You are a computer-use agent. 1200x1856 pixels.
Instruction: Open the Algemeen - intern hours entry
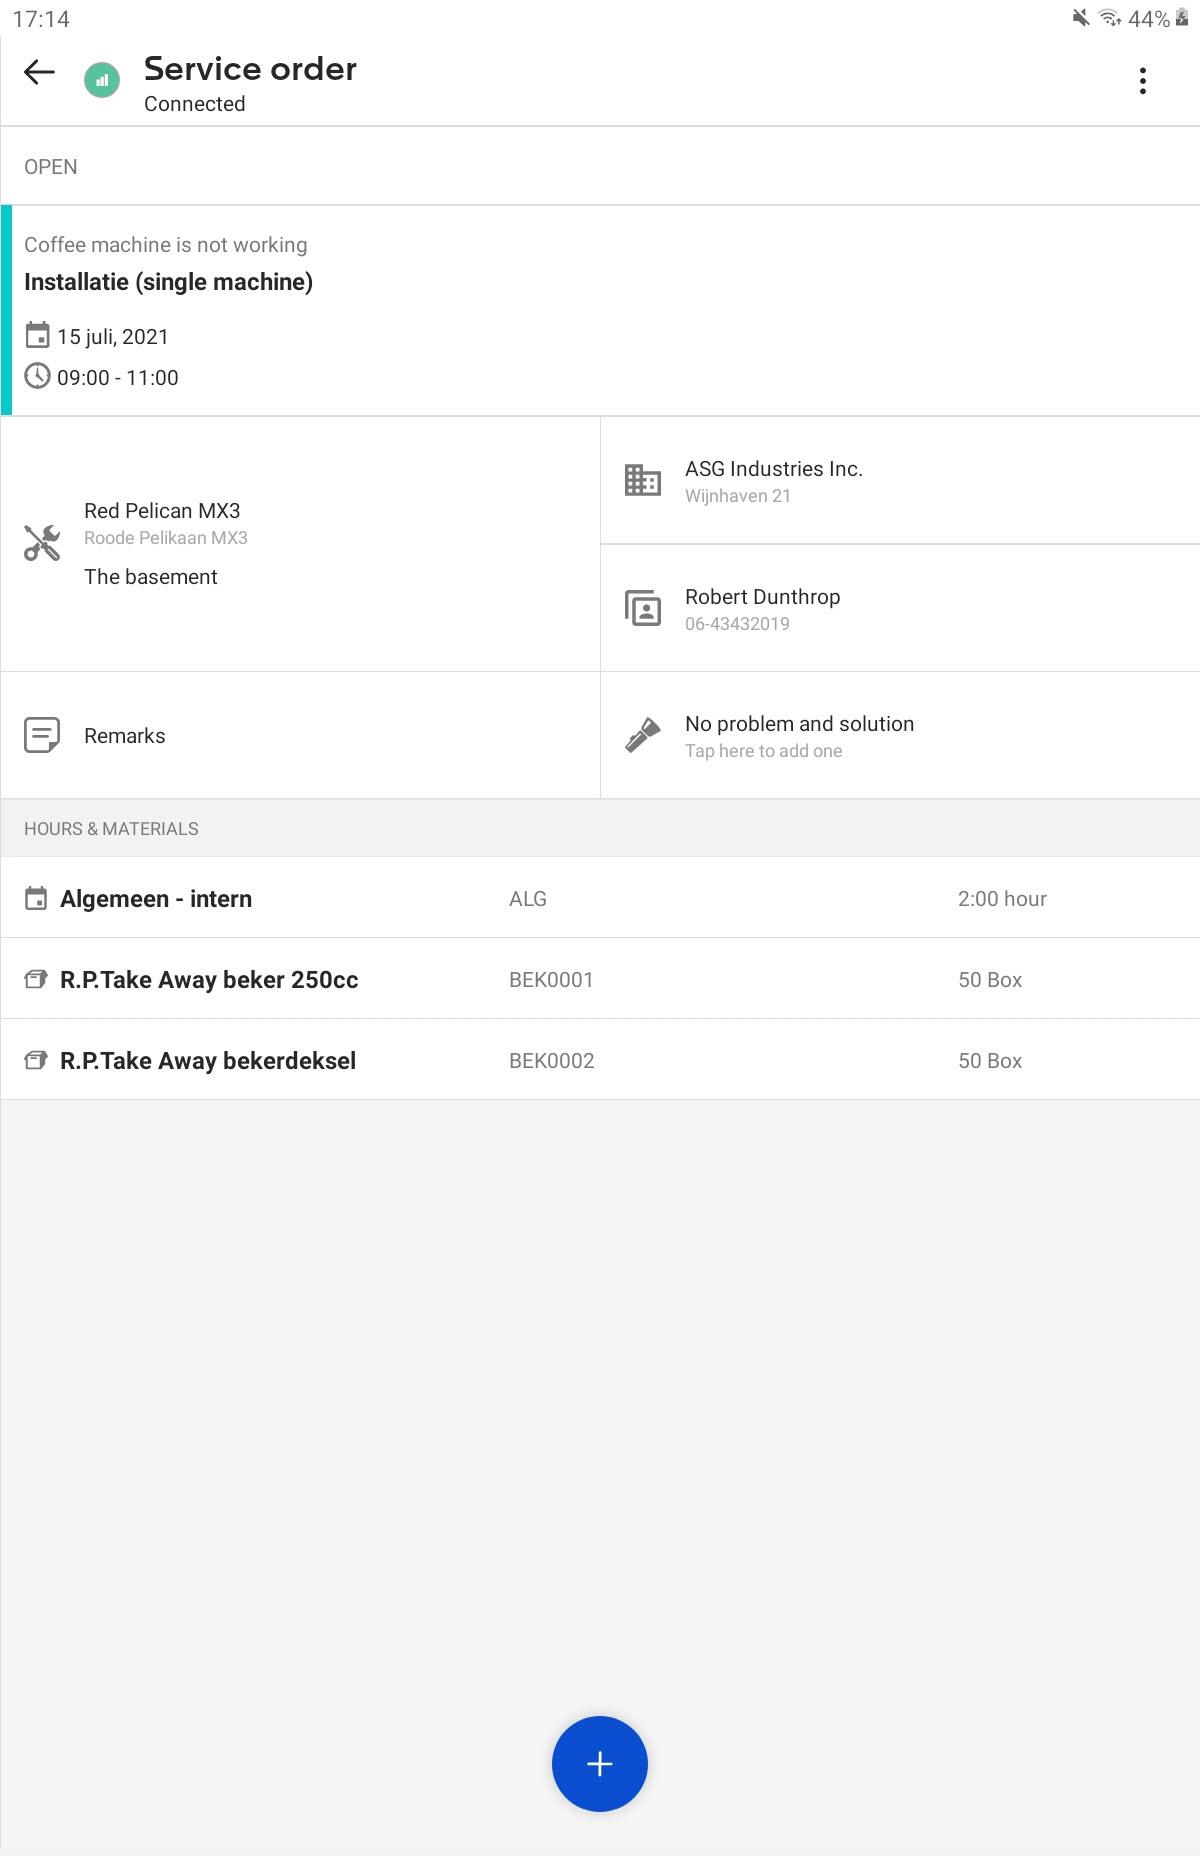[600, 898]
